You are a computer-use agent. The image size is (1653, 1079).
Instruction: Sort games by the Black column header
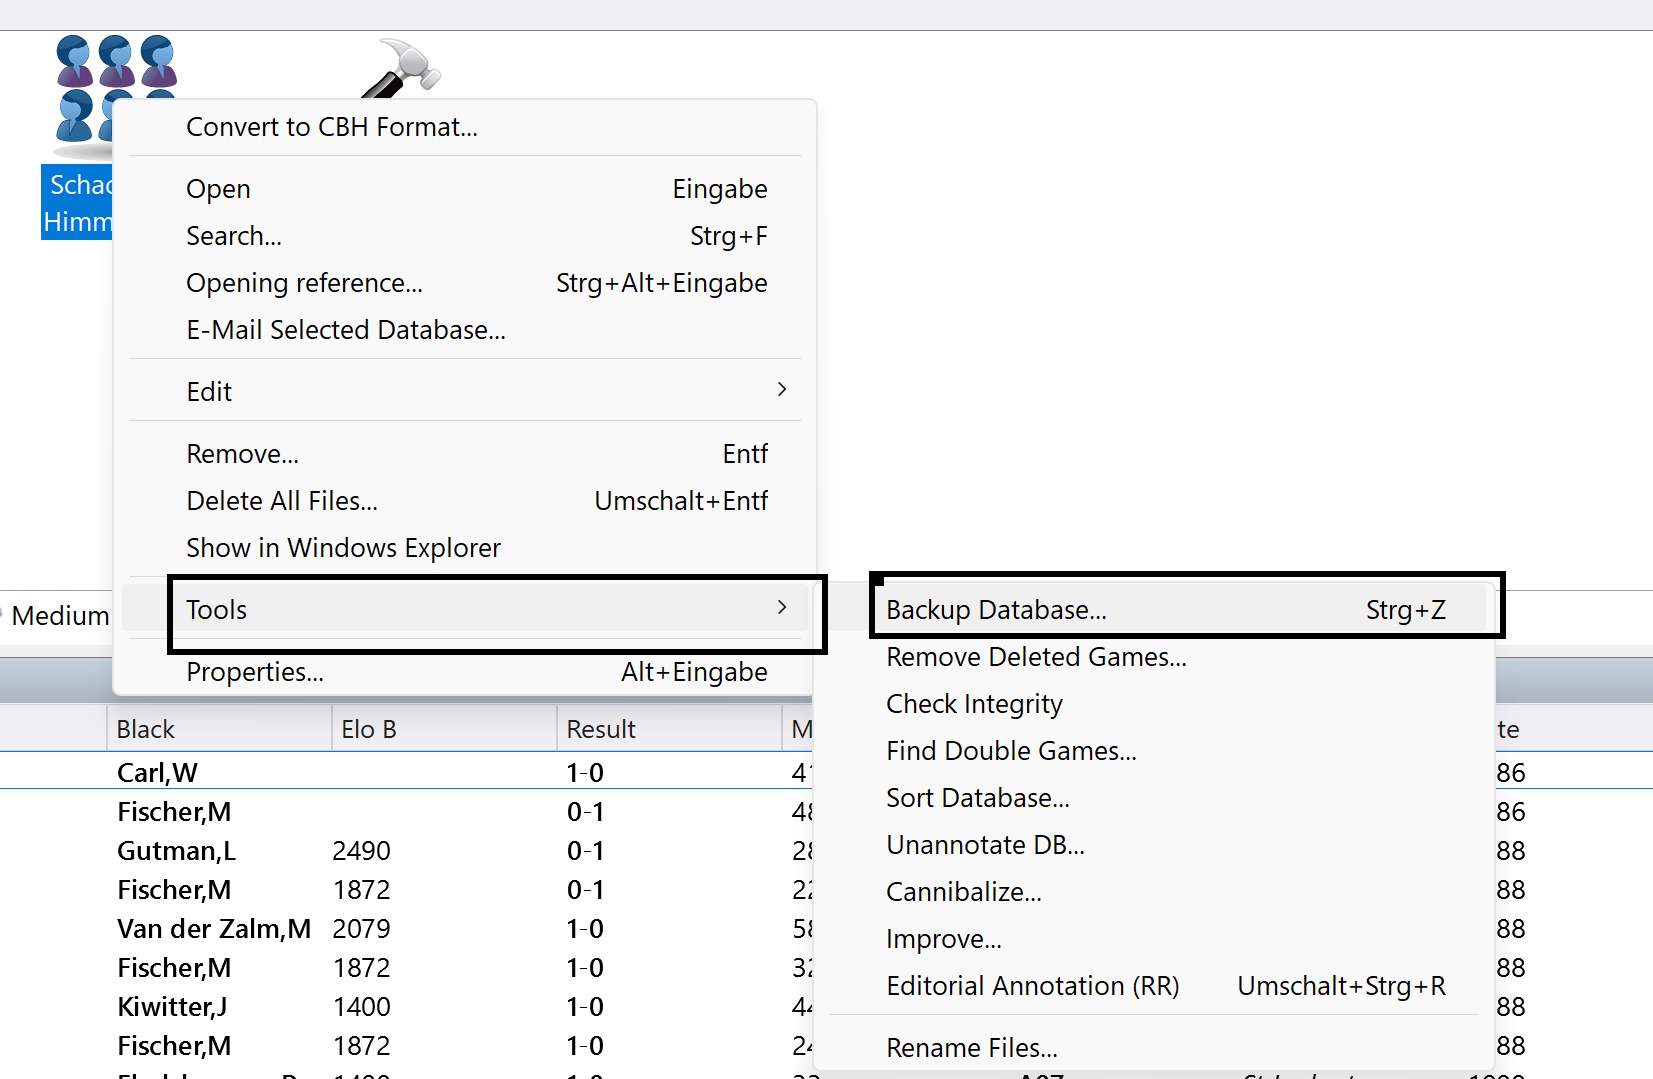click(145, 728)
